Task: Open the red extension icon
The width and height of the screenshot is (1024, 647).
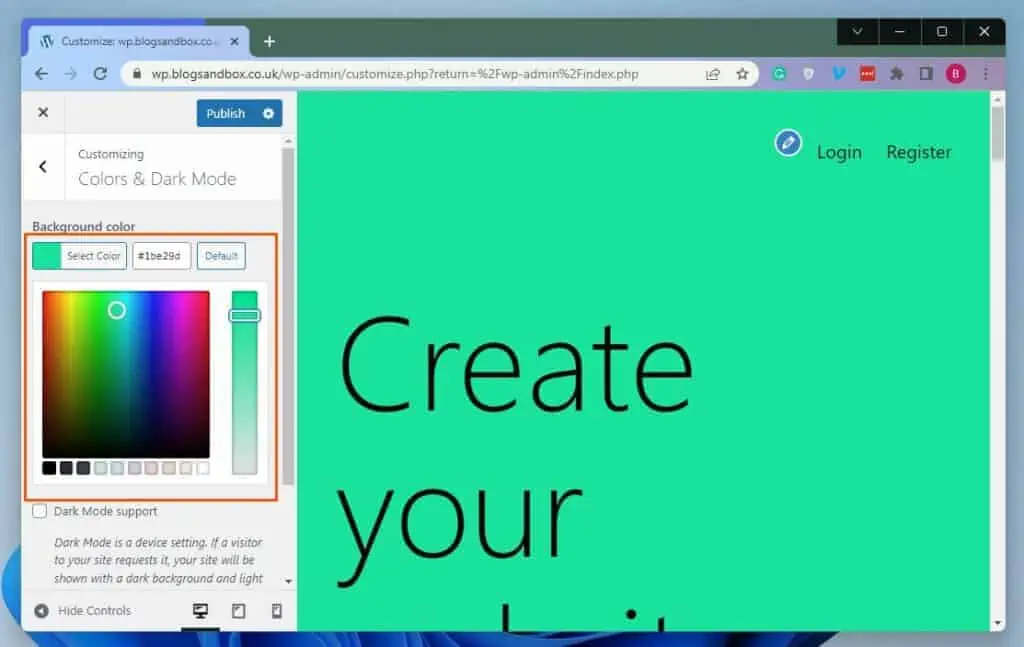Action: (x=867, y=74)
